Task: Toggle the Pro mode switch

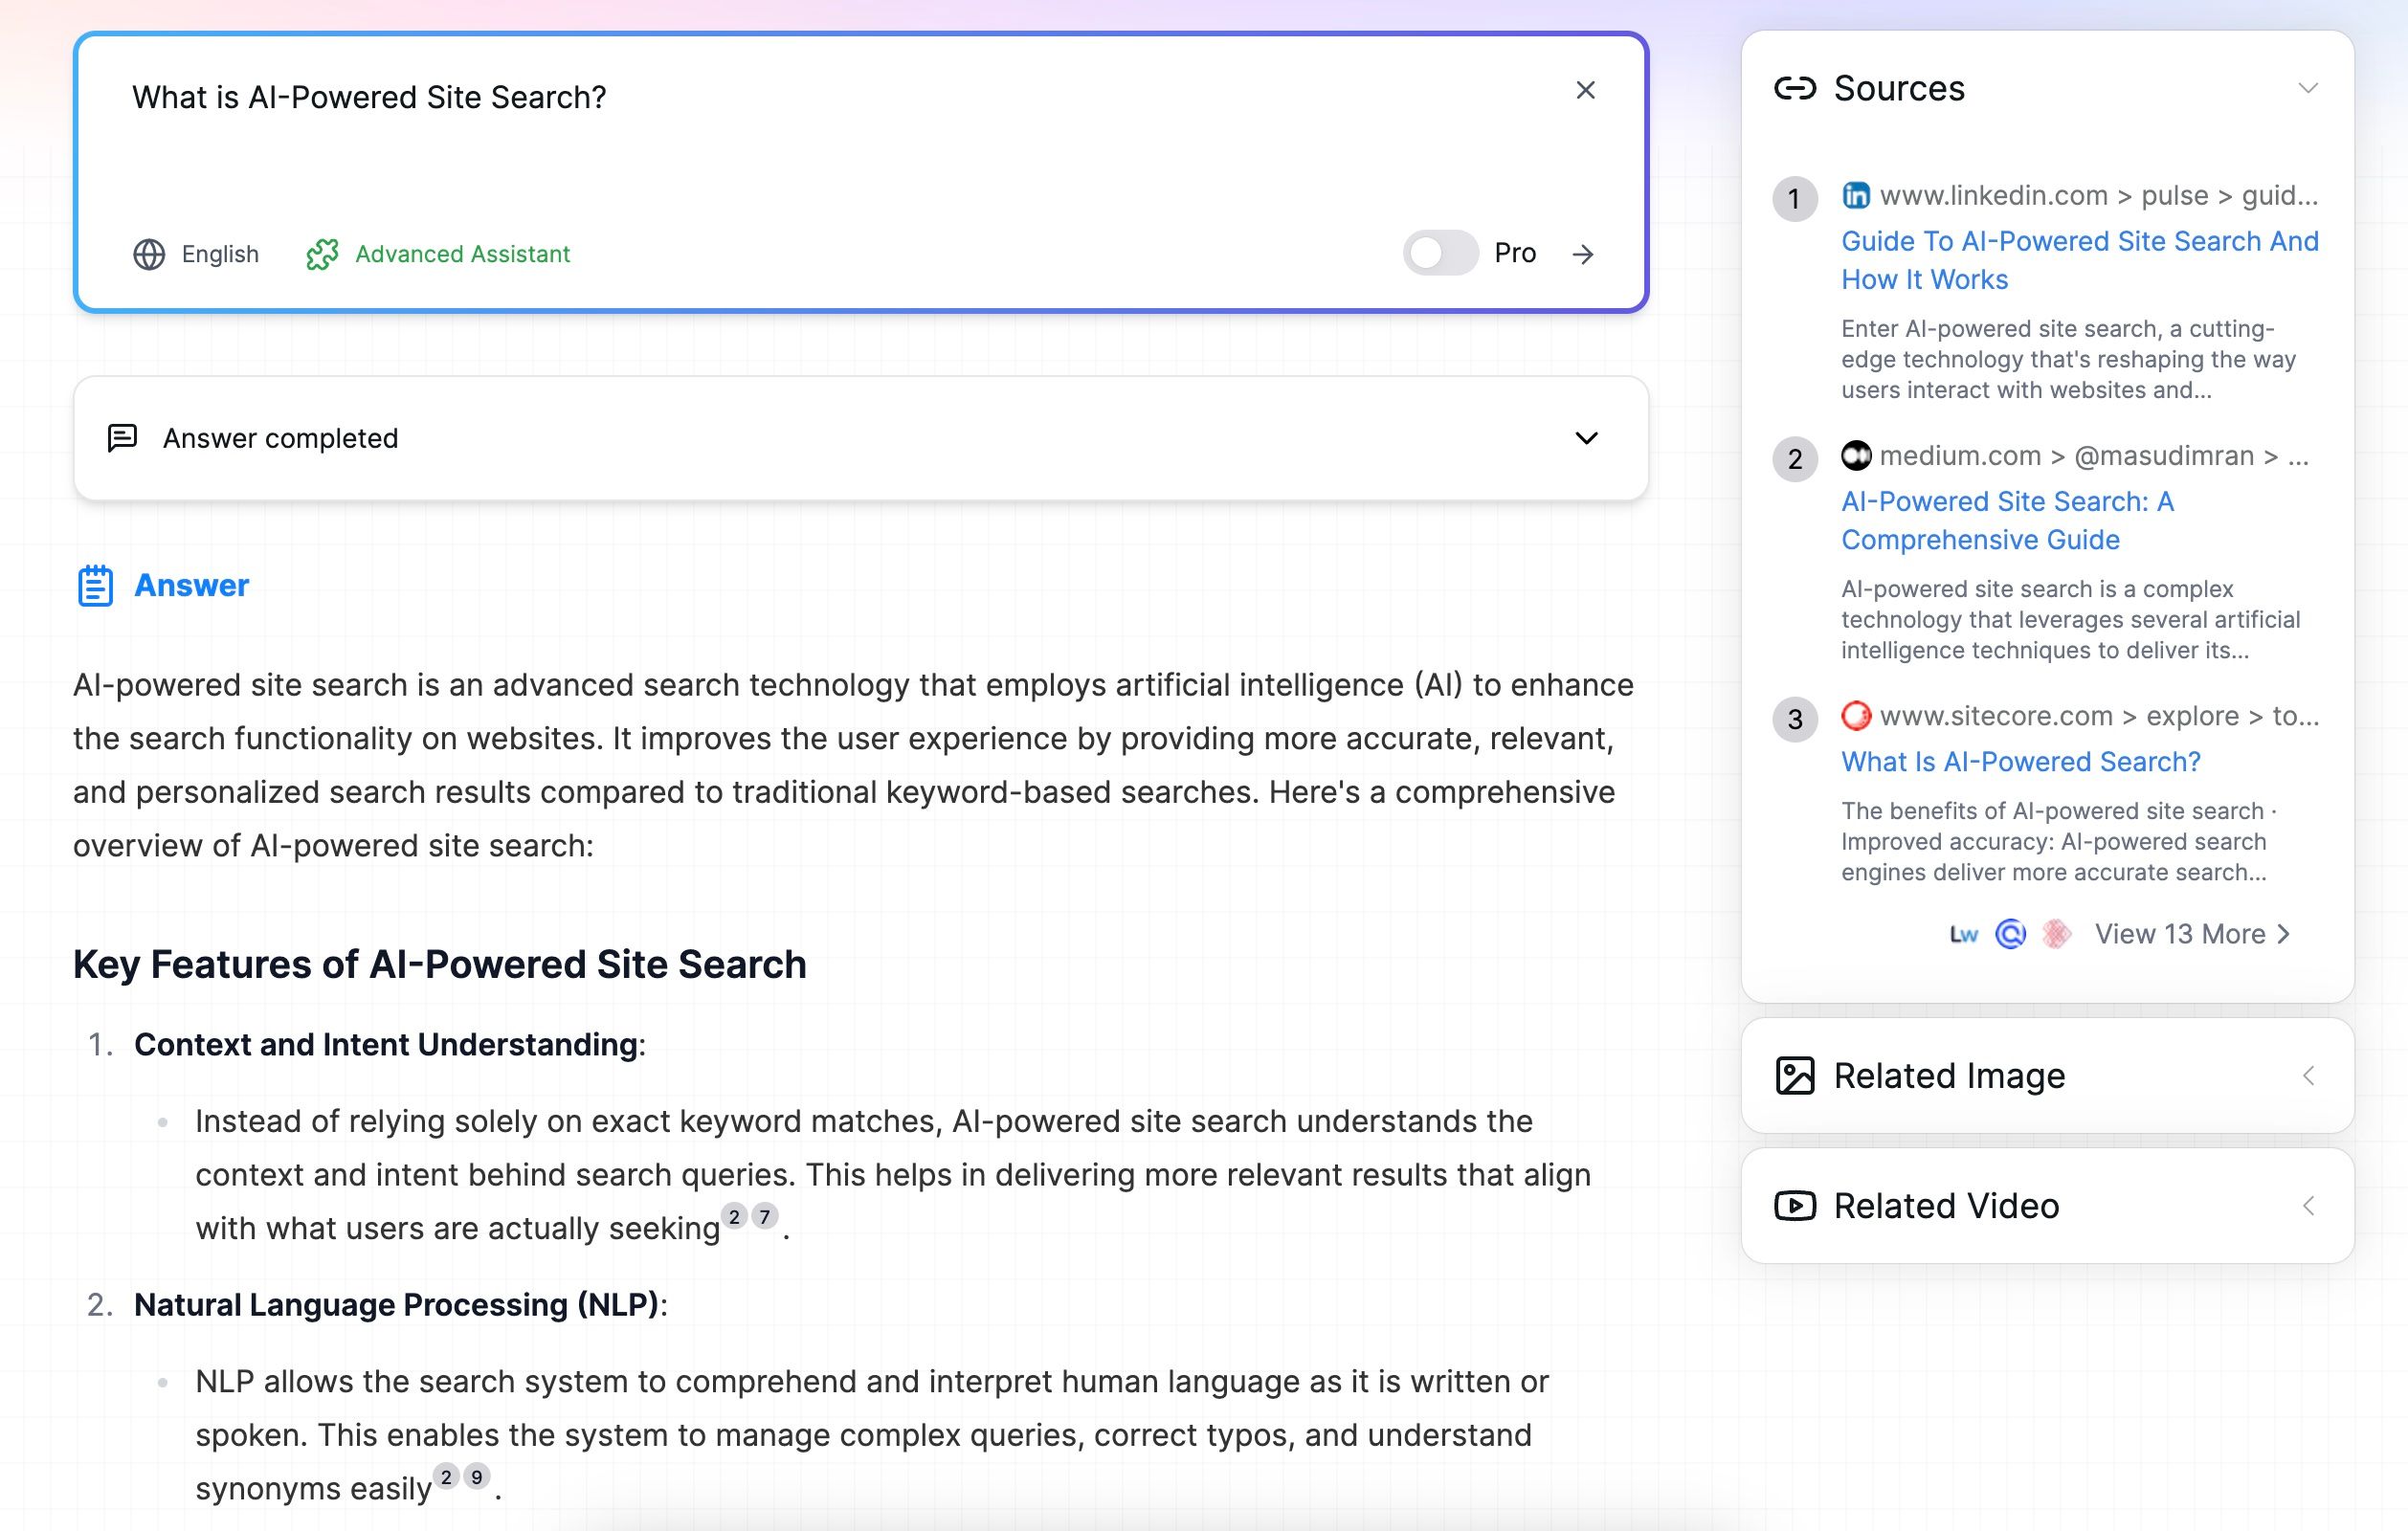Action: click(x=1441, y=253)
